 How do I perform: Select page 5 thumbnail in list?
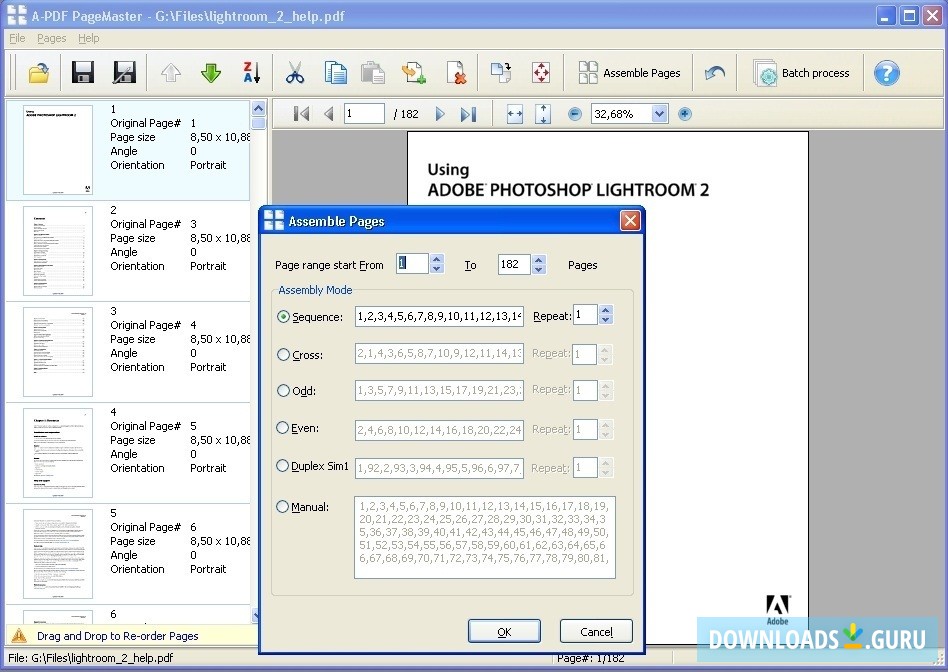[x=58, y=553]
